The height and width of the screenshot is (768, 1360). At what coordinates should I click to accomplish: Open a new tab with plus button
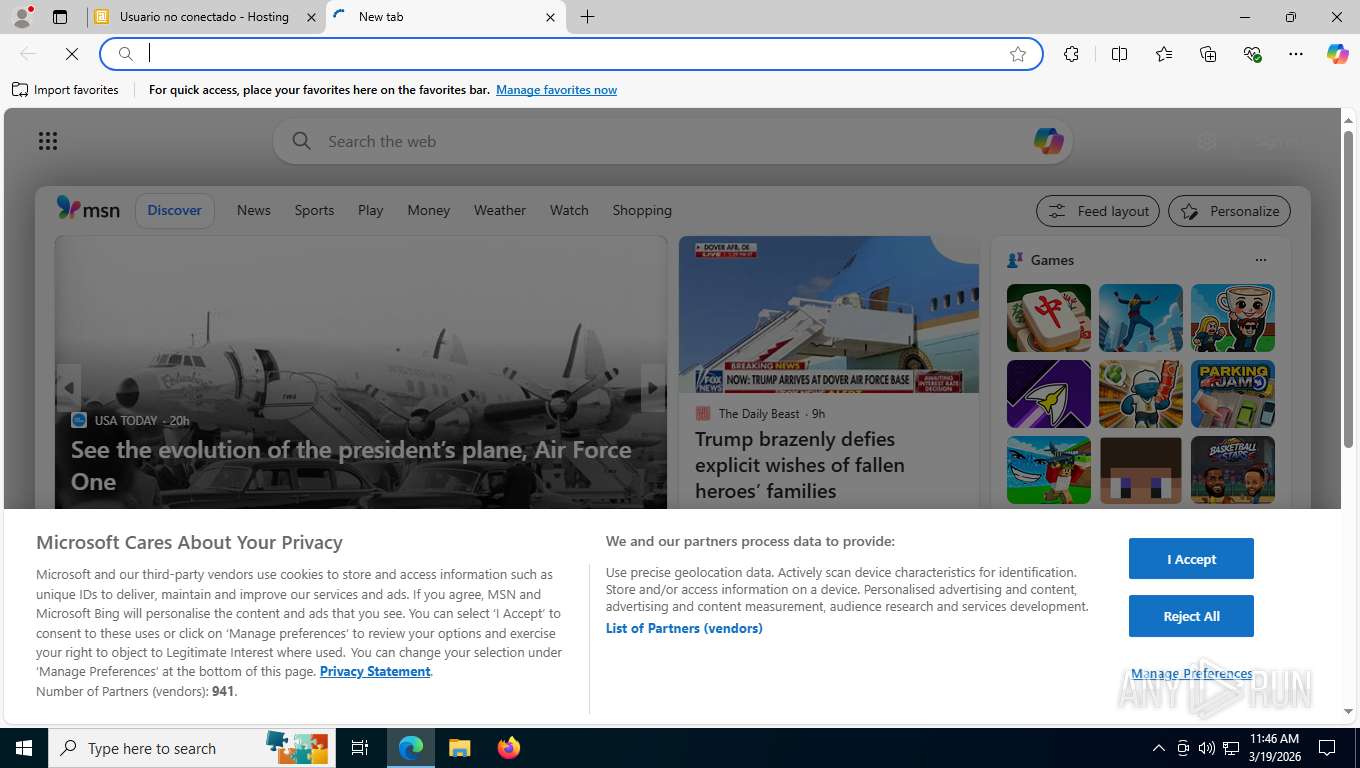588,17
